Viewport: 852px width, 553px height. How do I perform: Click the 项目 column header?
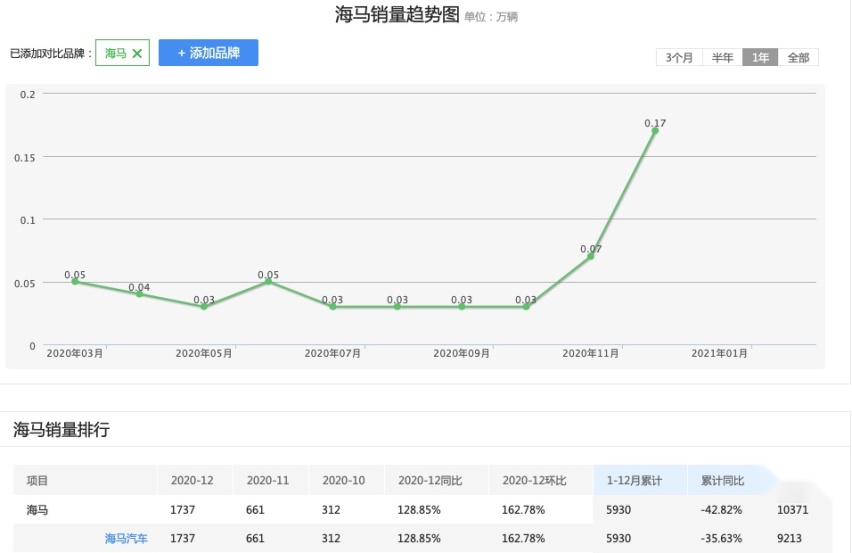(85, 480)
